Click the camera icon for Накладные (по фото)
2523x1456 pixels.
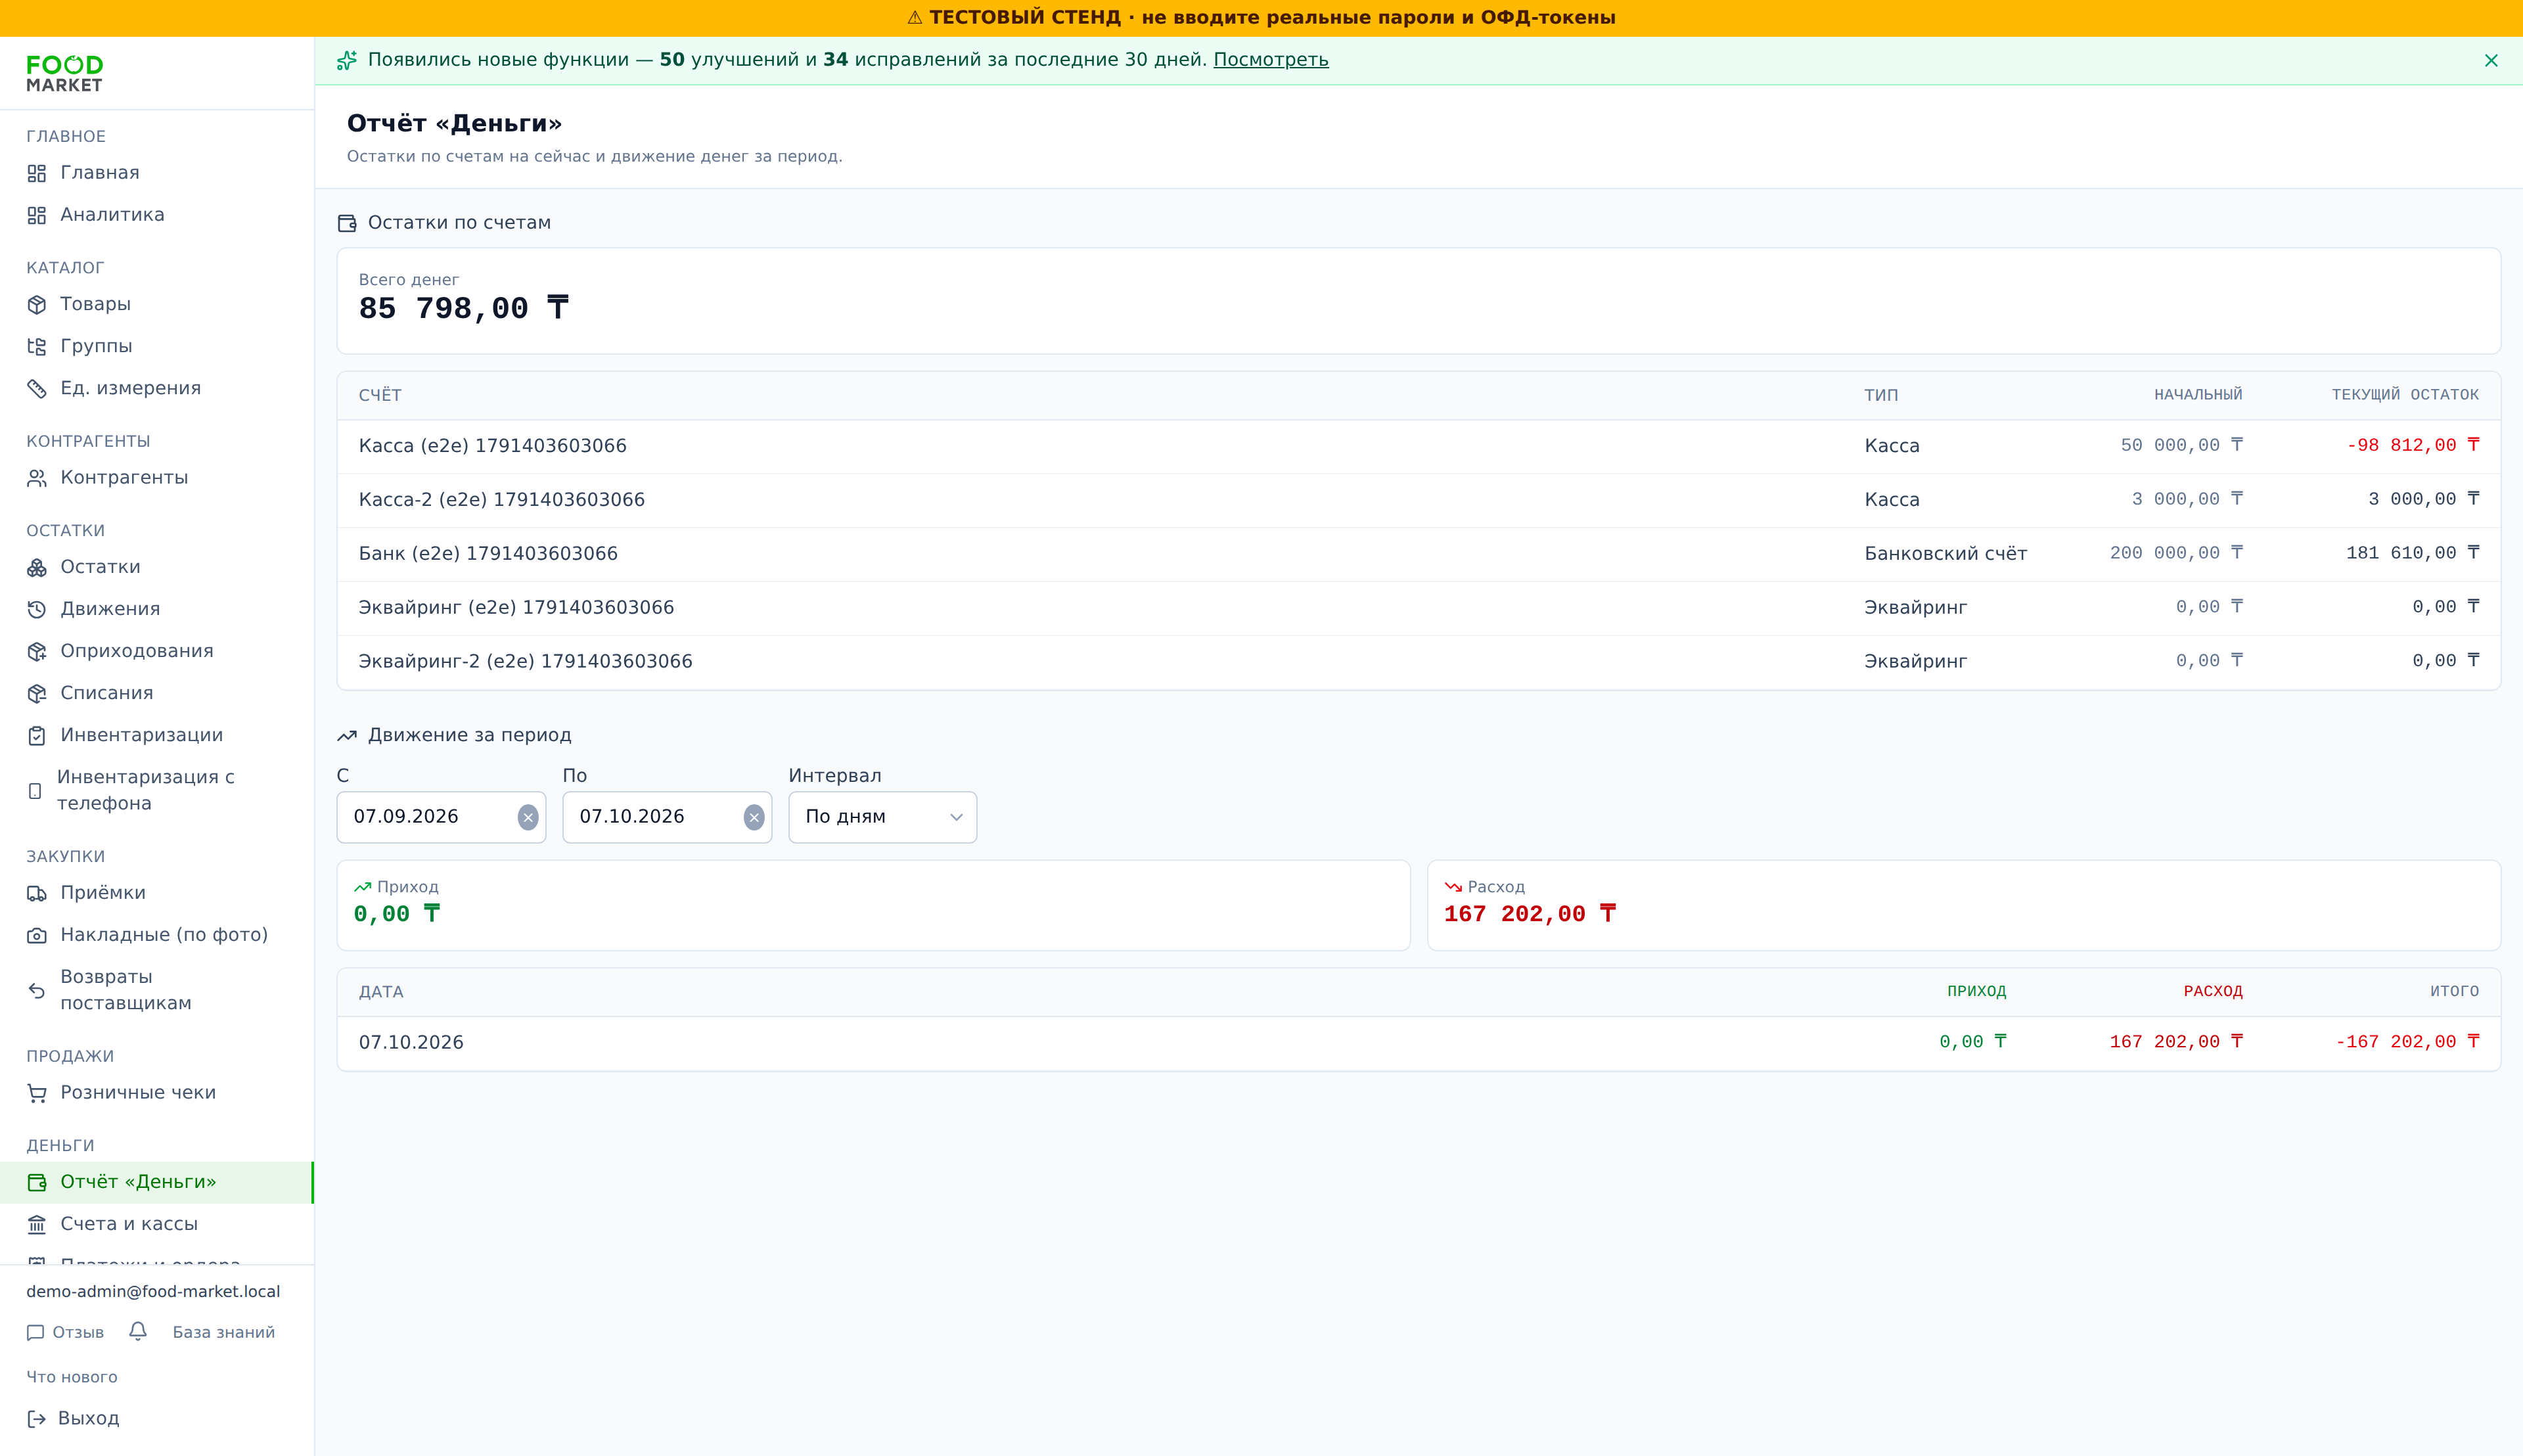pyautogui.click(x=37, y=935)
